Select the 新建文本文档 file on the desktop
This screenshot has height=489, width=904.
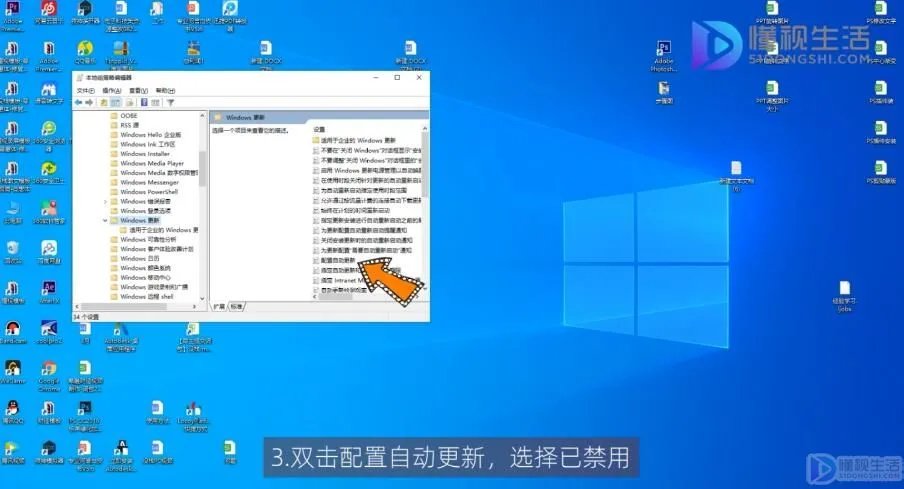click(x=736, y=175)
